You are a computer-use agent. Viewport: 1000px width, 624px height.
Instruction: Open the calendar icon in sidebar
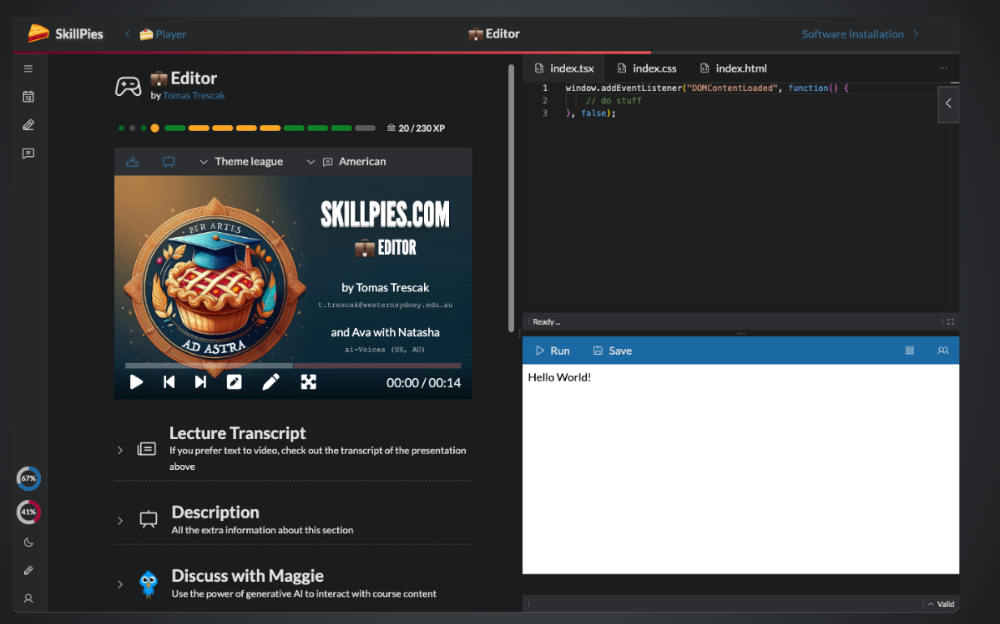point(28,97)
